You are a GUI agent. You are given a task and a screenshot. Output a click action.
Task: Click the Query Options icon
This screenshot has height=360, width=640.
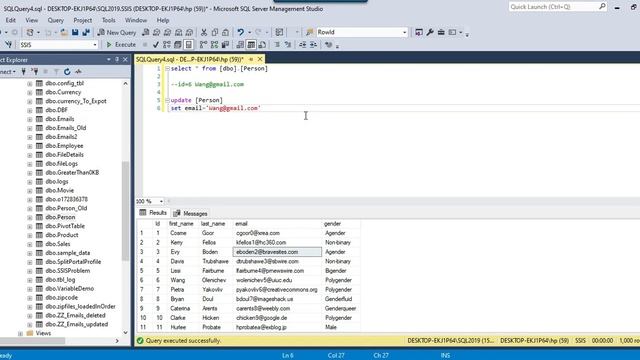(178, 44)
